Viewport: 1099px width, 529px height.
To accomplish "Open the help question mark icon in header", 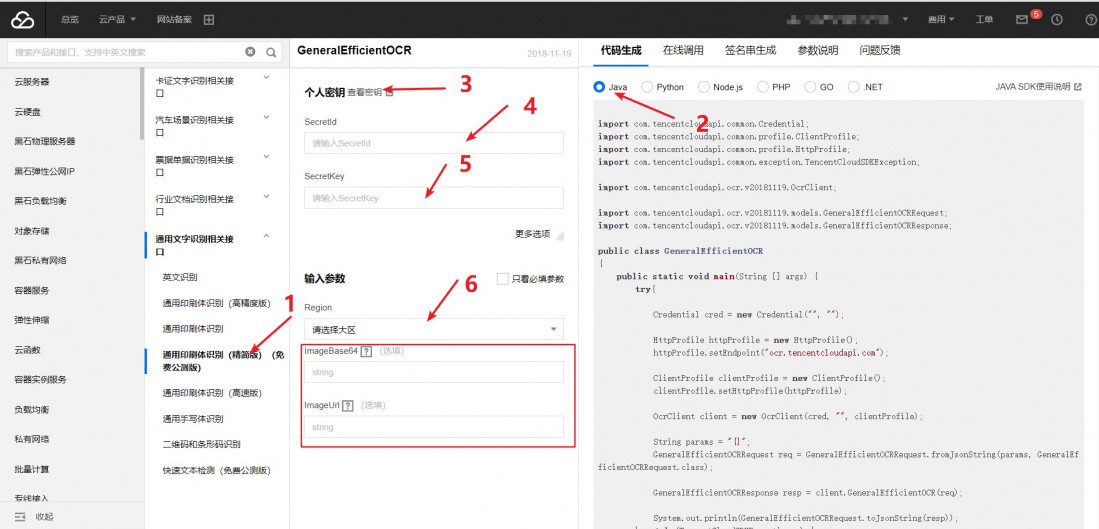I will point(1090,19).
